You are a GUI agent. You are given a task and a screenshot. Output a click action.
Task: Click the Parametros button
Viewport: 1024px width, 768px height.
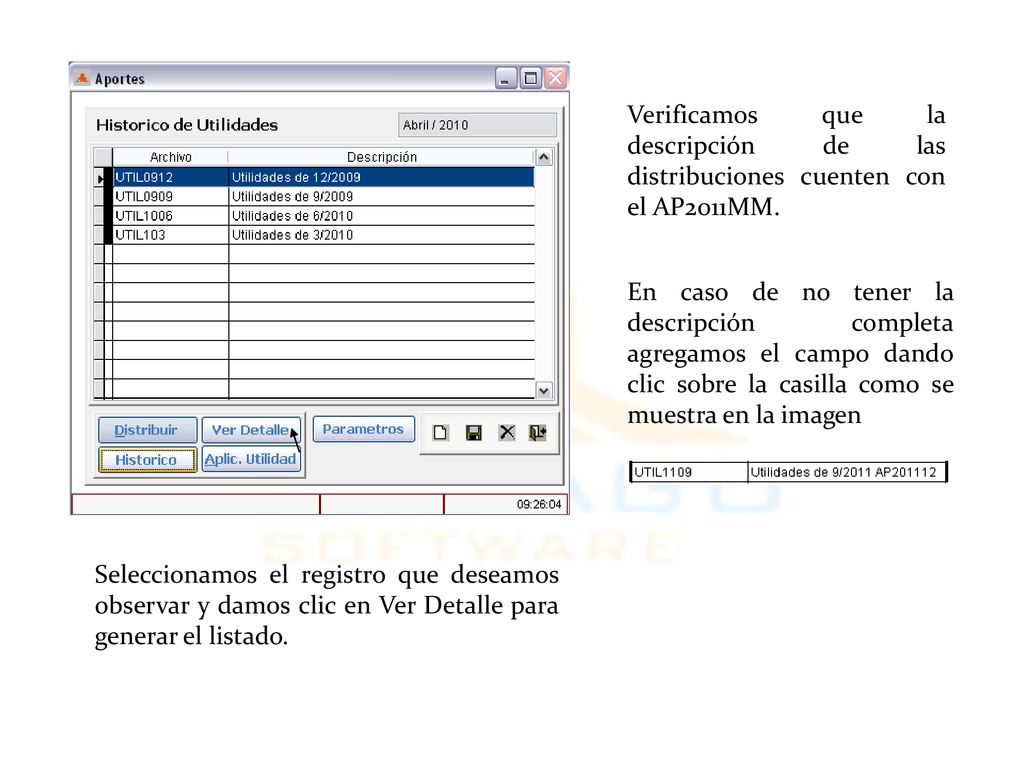pyautogui.click(x=363, y=429)
